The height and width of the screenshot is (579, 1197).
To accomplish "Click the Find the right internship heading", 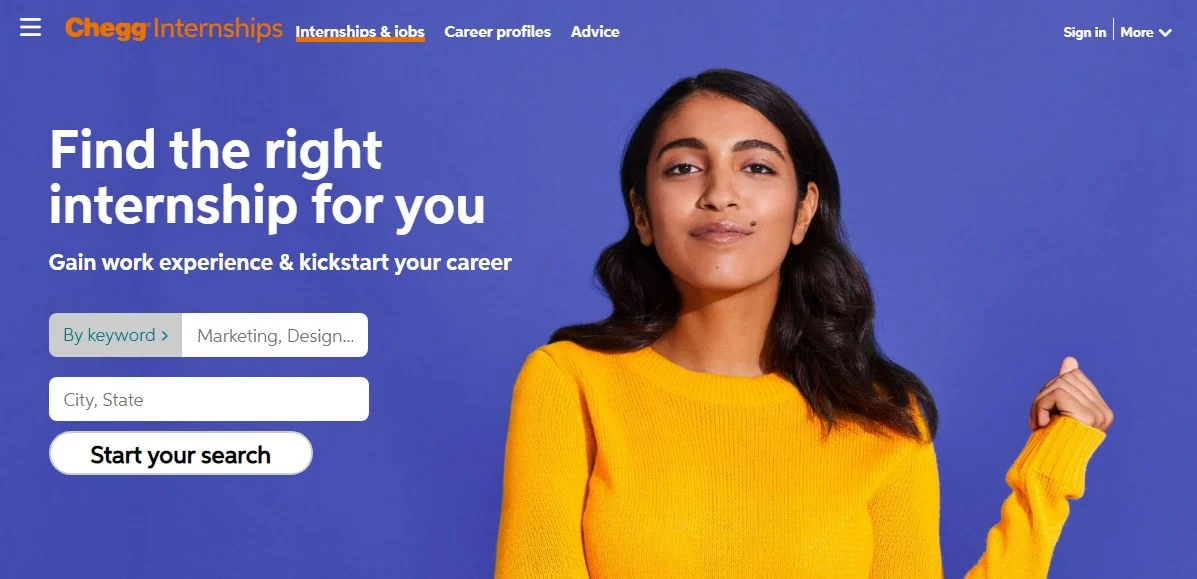I will pyautogui.click(x=267, y=177).
